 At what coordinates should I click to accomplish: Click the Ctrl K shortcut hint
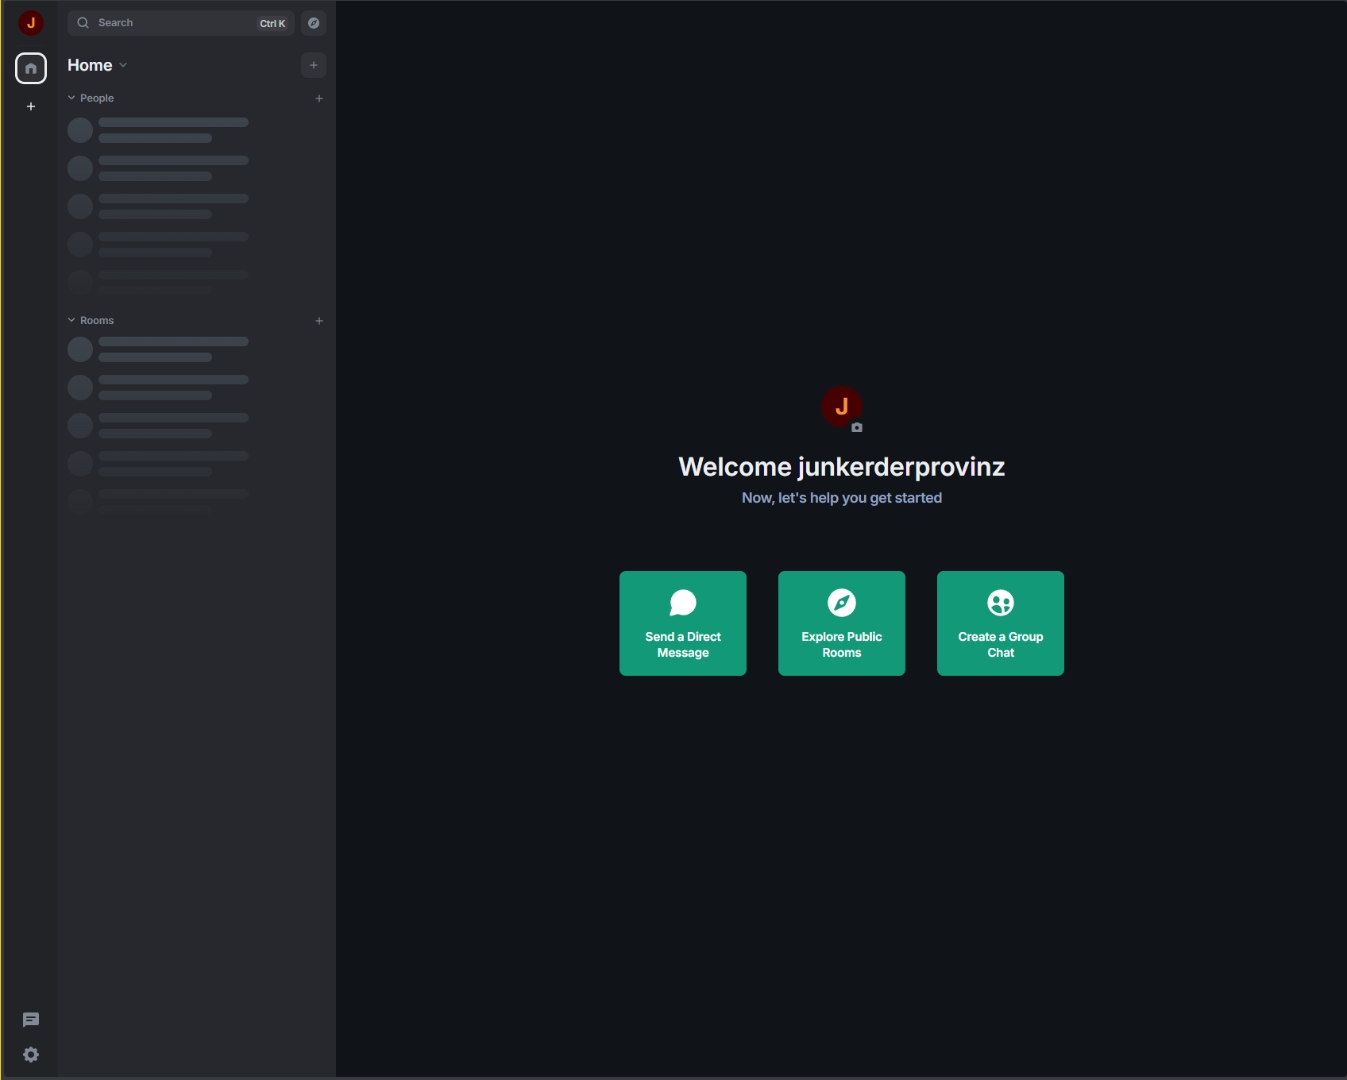tap(273, 23)
